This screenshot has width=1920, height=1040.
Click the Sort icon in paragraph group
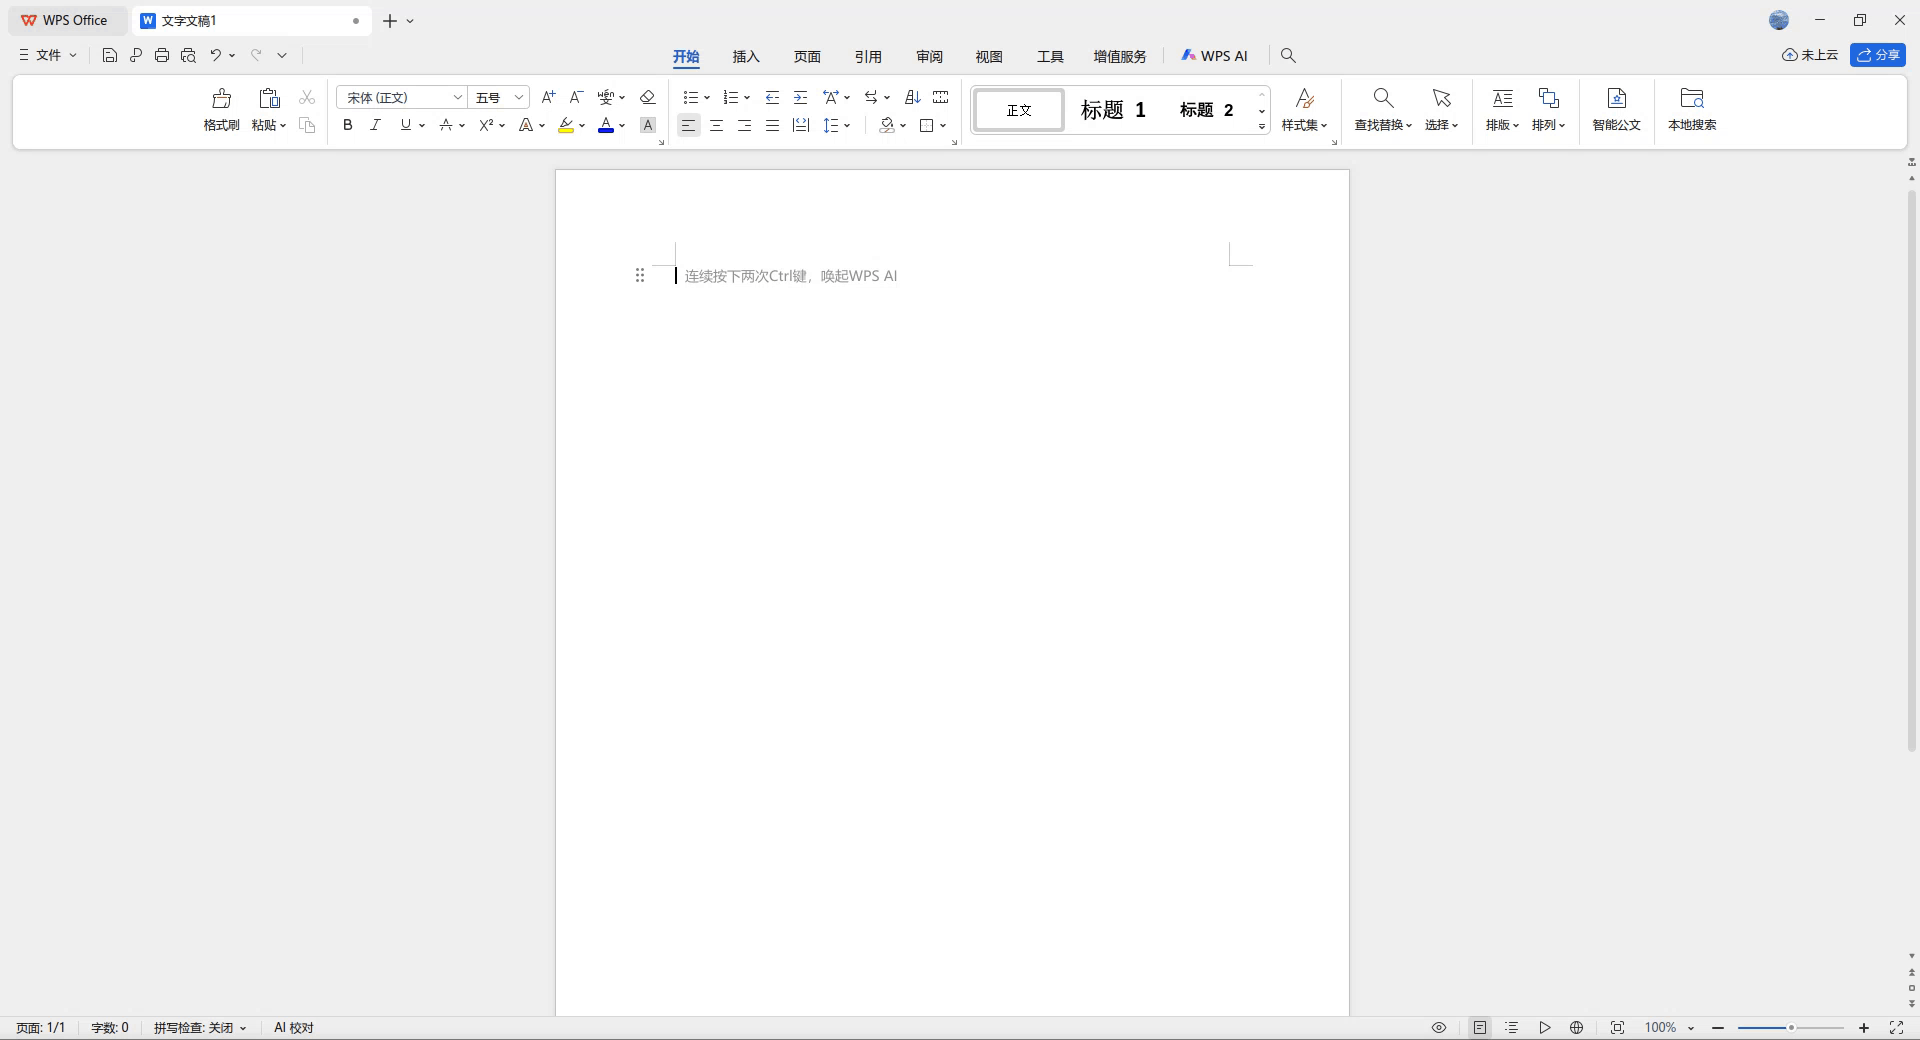click(x=912, y=97)
